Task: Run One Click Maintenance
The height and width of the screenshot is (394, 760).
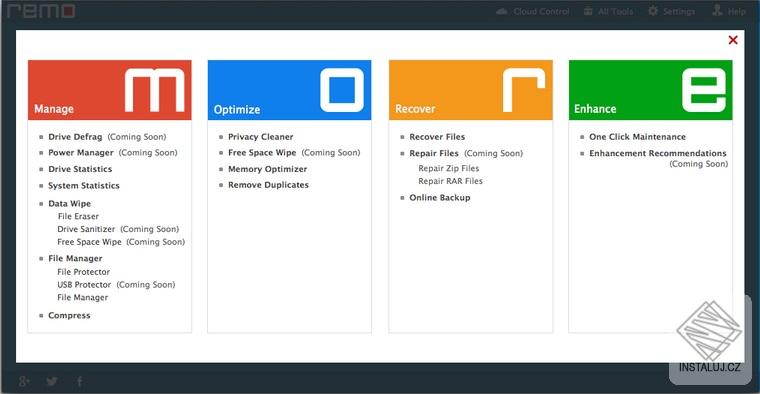Action: point(637,137)
